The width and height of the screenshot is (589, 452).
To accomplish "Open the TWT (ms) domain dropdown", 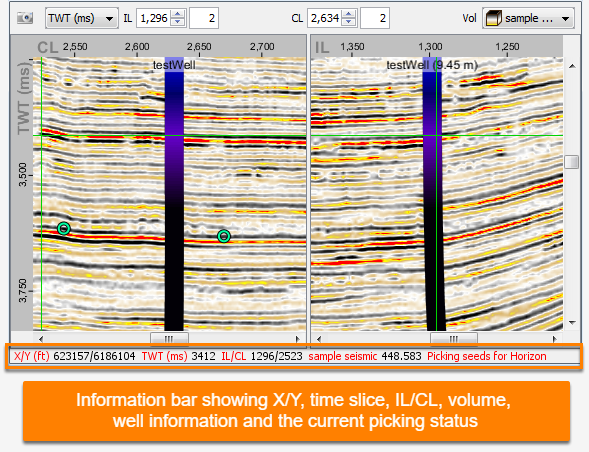I will 82,18.
